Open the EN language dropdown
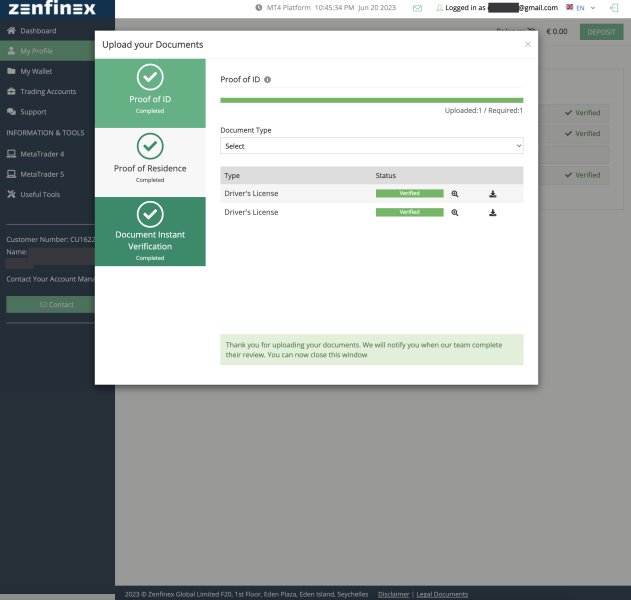 point(586,8)
